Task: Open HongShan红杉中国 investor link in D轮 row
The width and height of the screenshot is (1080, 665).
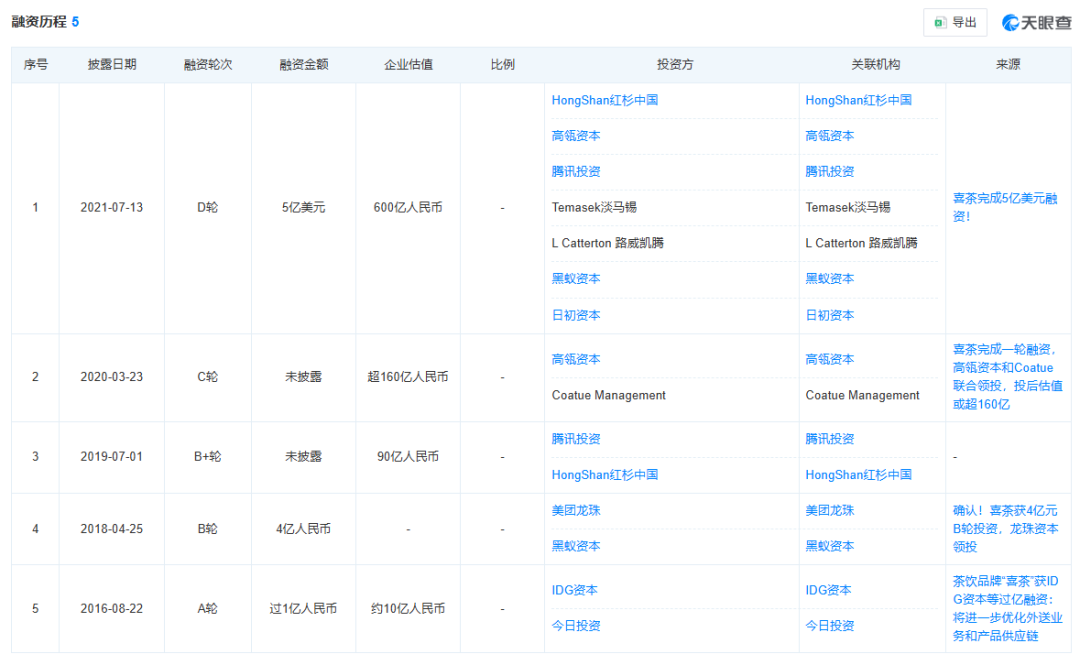Action: click(605, 100)
